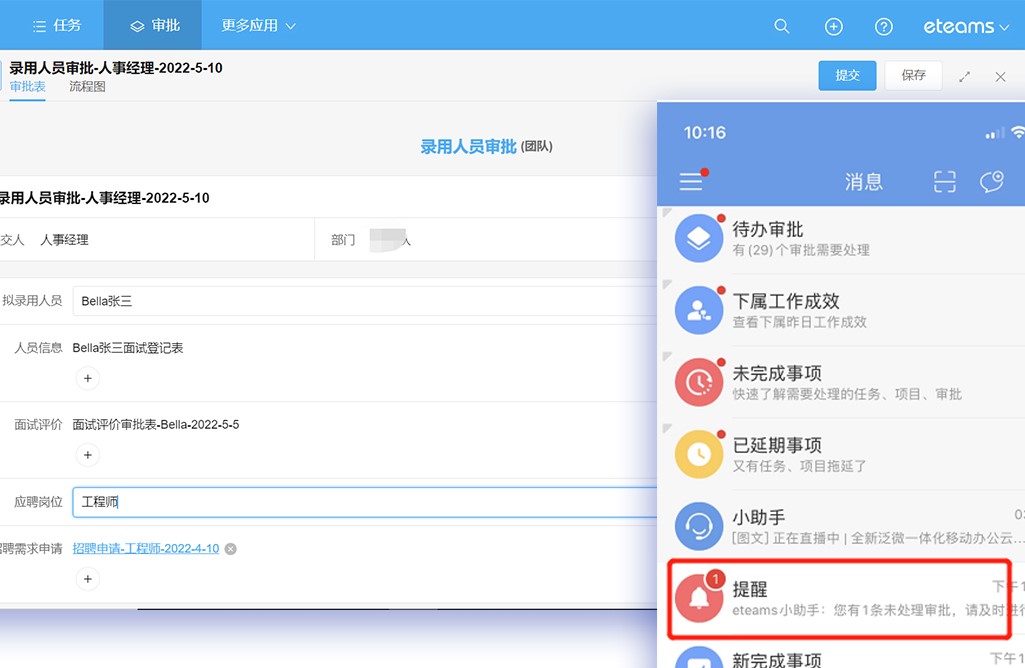The width and height of the screenshot is (1025, 668).
Task: Click the expand fullscreen arrows icon
Action: point(964,77)
